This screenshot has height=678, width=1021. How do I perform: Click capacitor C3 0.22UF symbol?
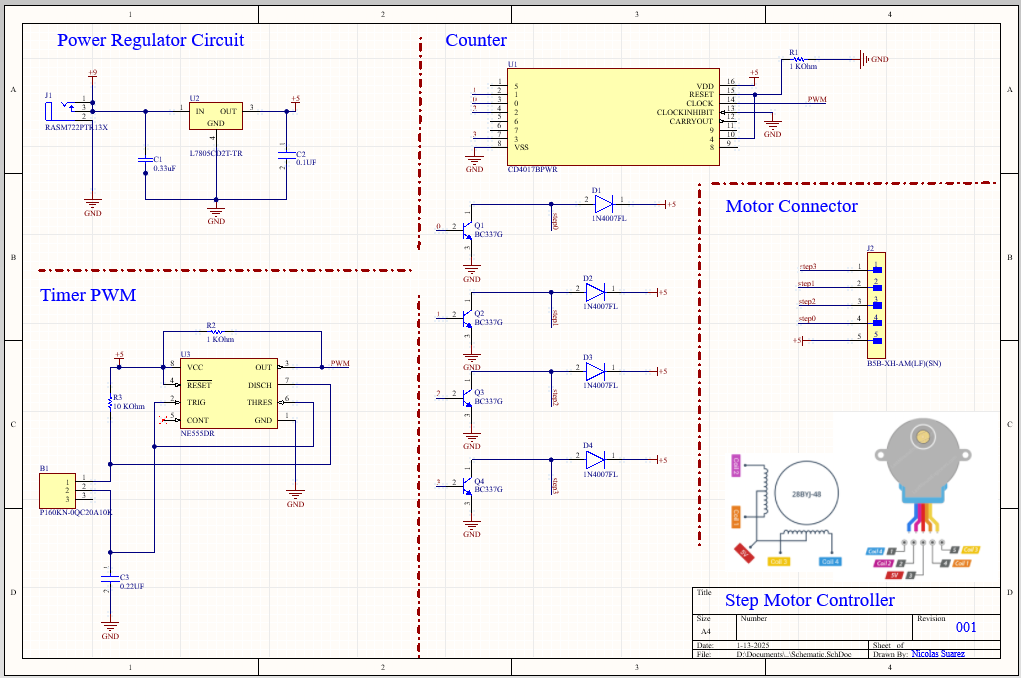[x=110, y=580]
